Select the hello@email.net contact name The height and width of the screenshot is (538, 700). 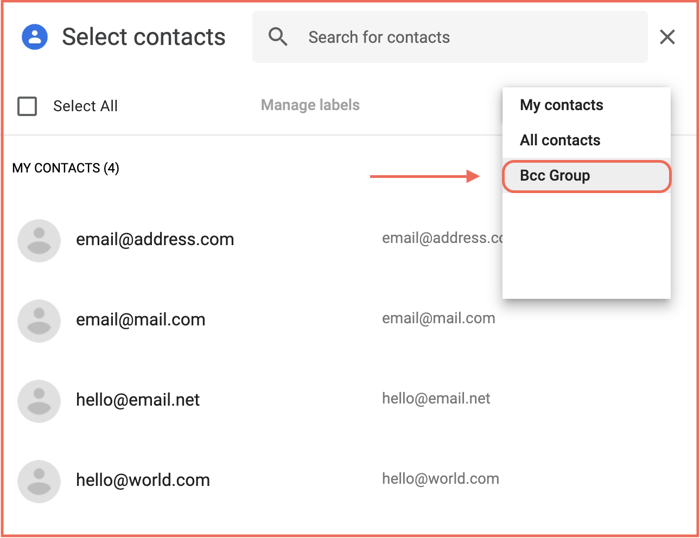[138, 400]
